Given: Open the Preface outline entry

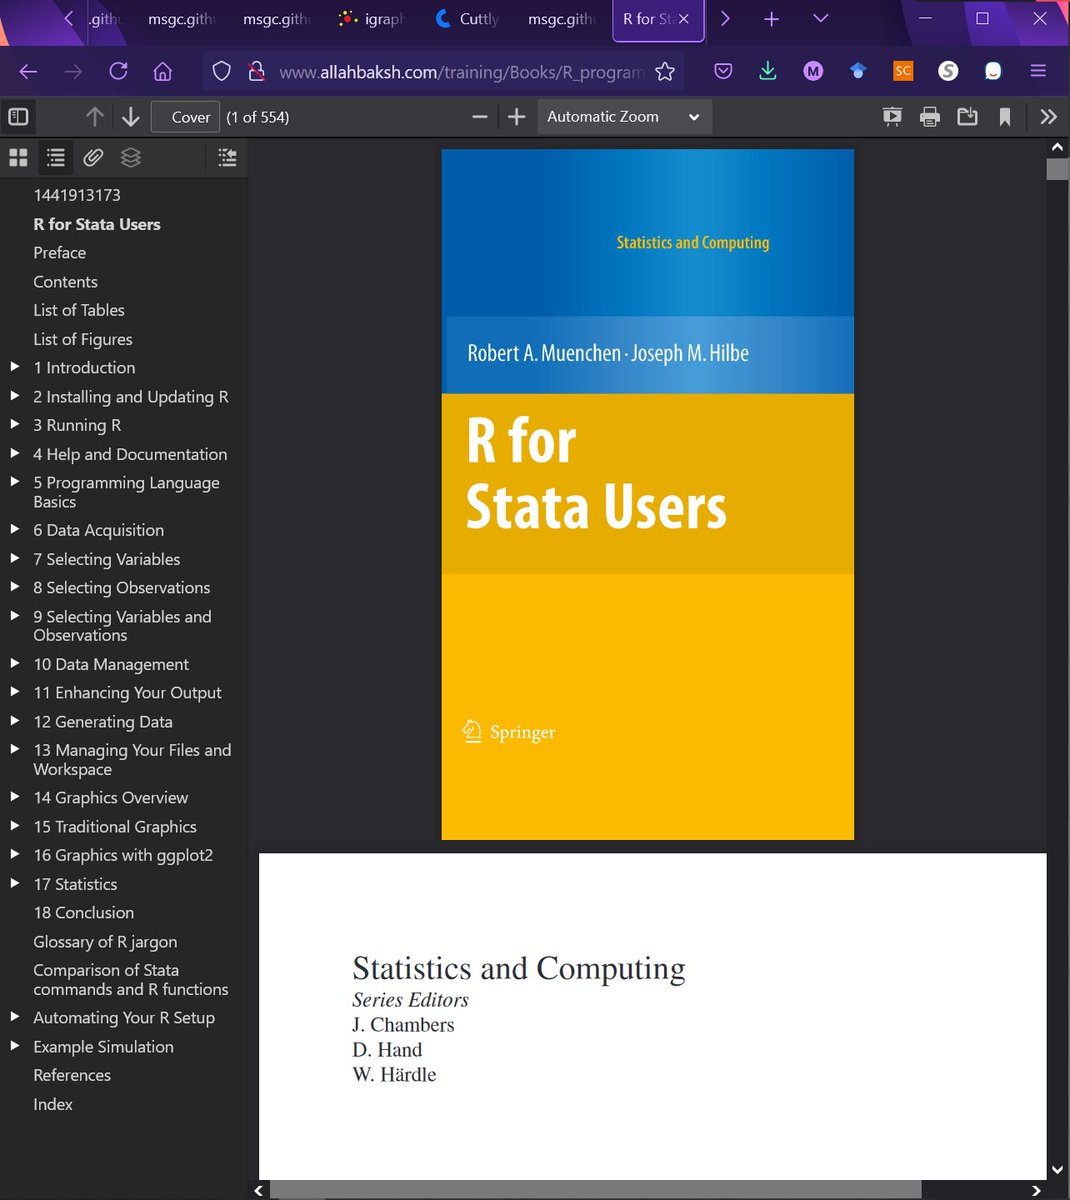Looking at the screenshot, I should pos(60,253).
